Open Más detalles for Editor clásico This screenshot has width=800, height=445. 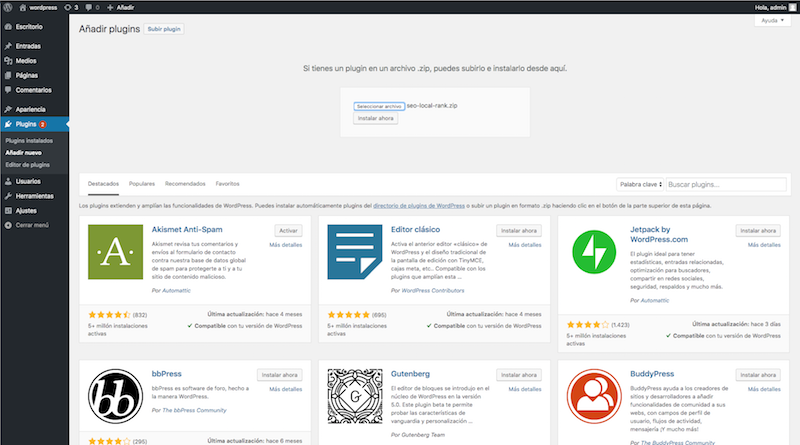tap(525, 245)
